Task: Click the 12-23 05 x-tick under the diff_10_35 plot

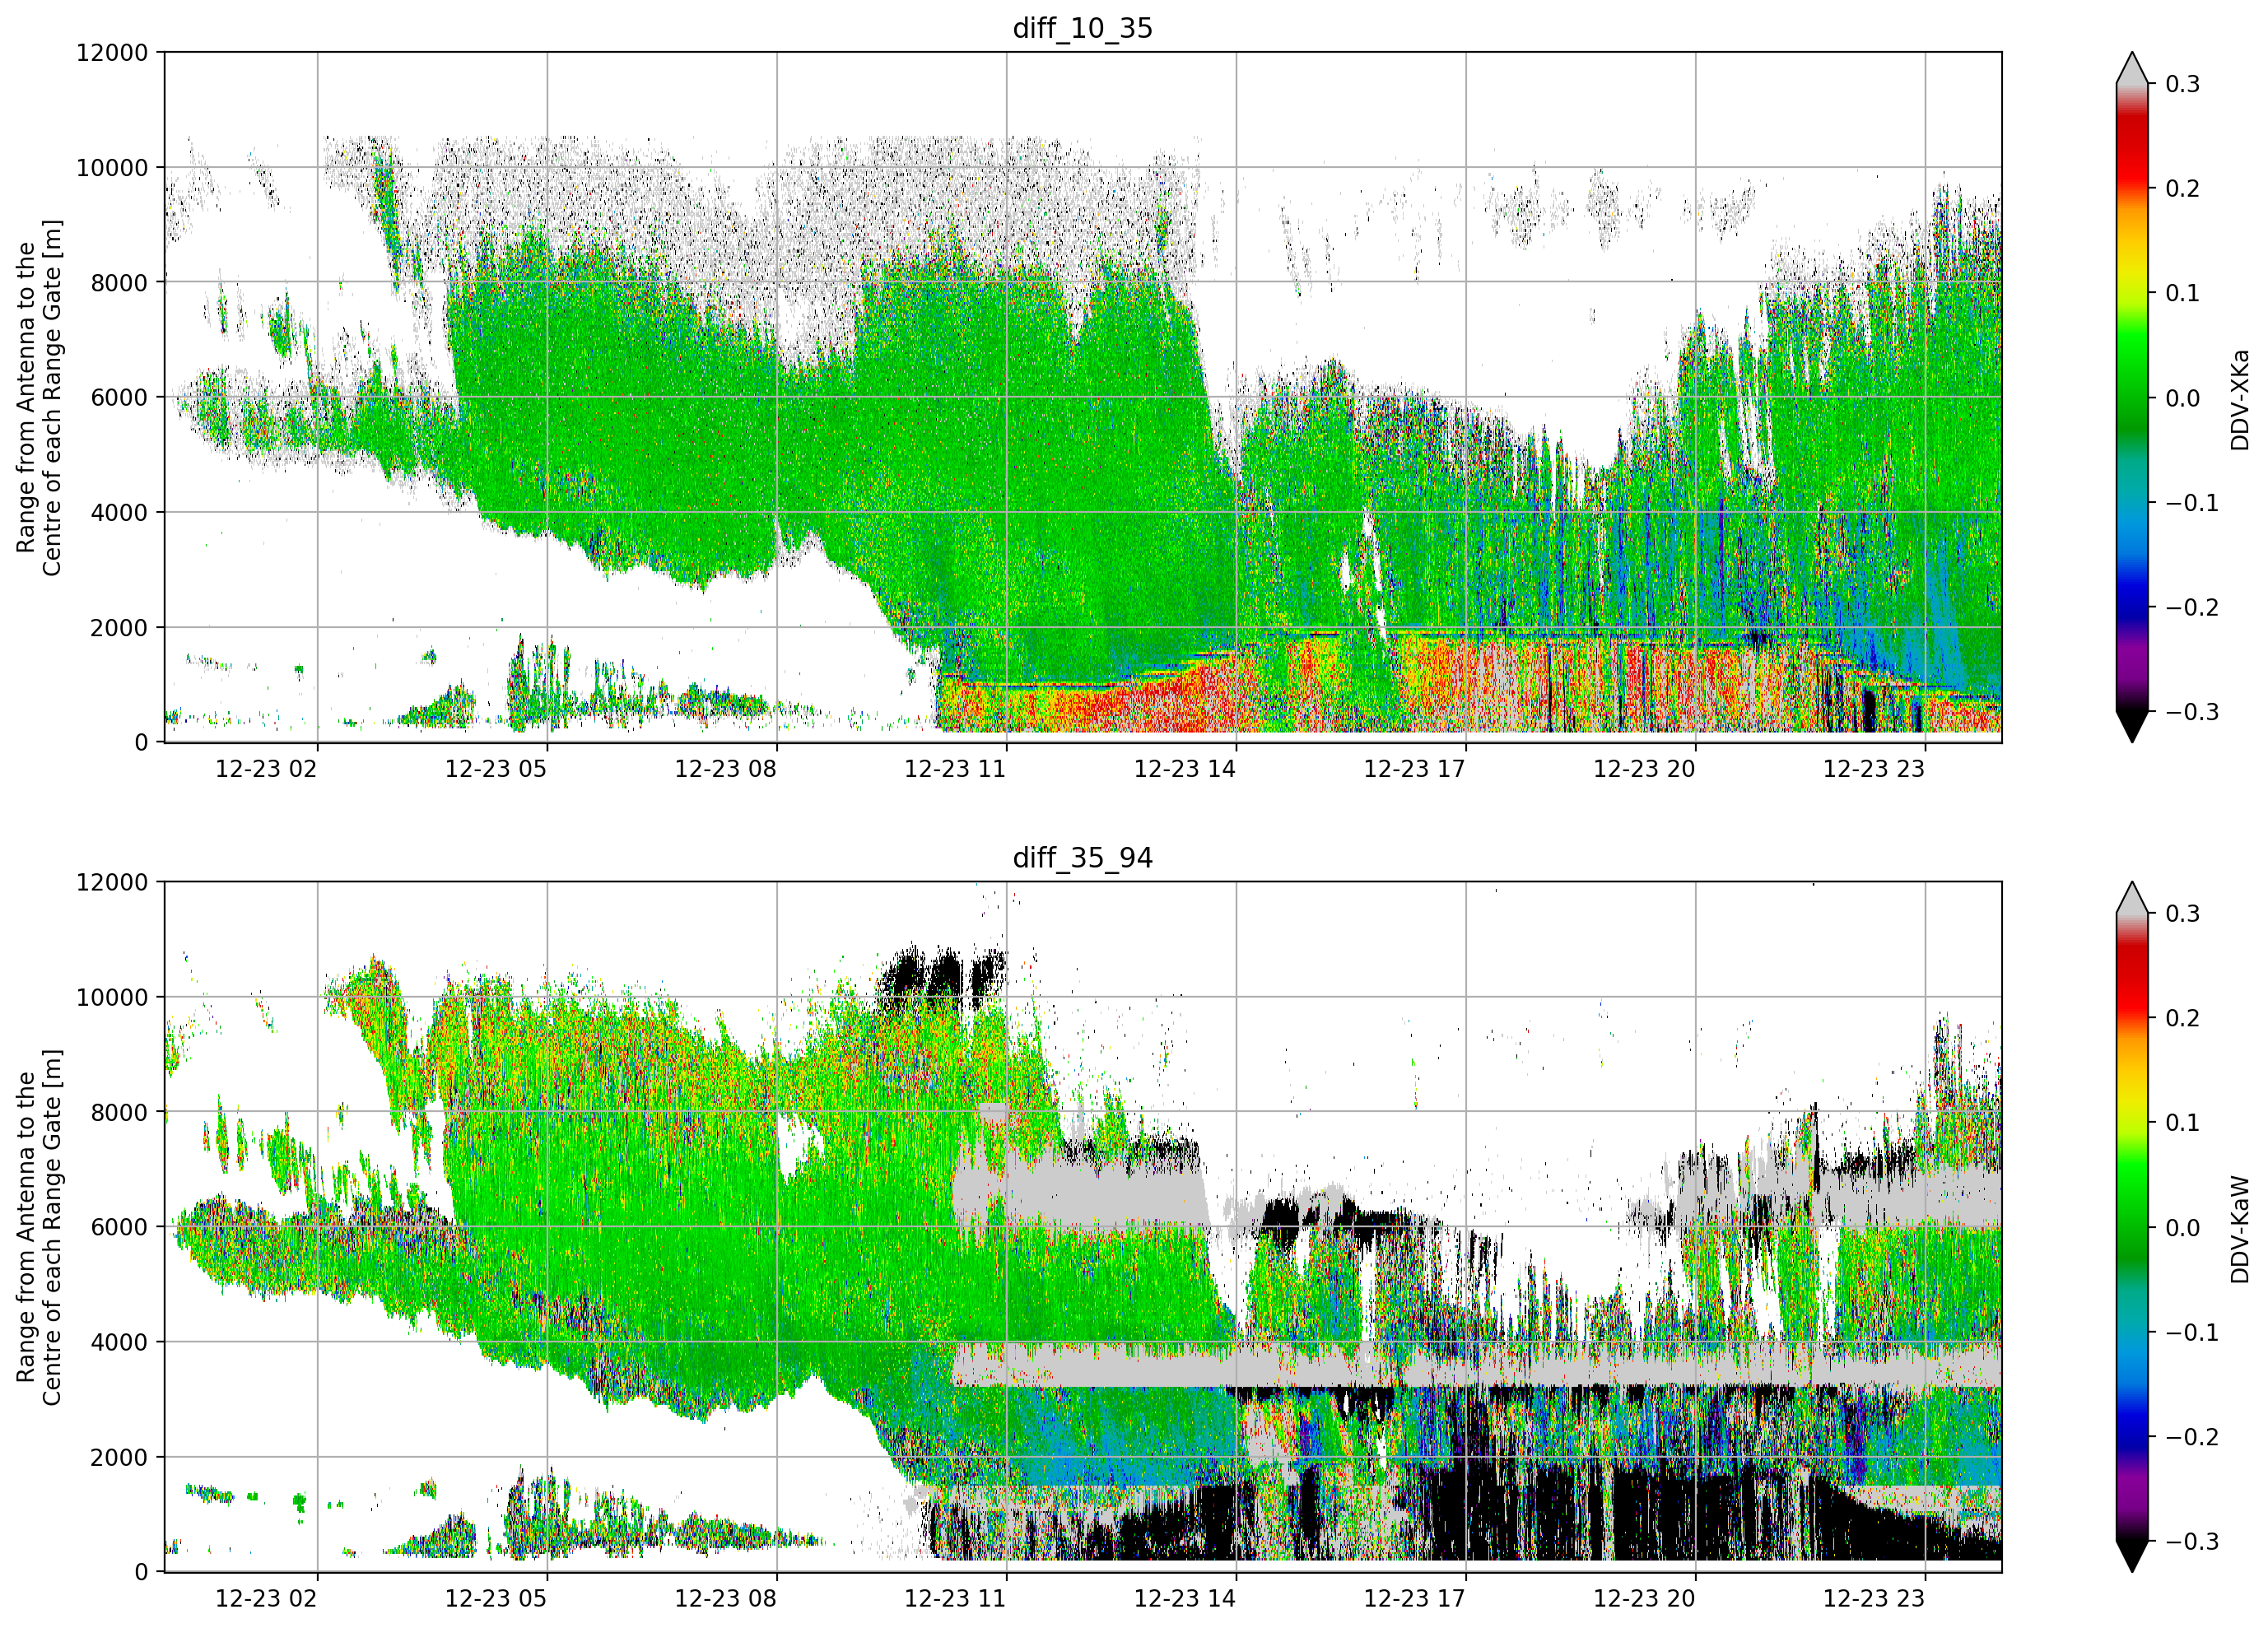Action: (x=496, y=769)
